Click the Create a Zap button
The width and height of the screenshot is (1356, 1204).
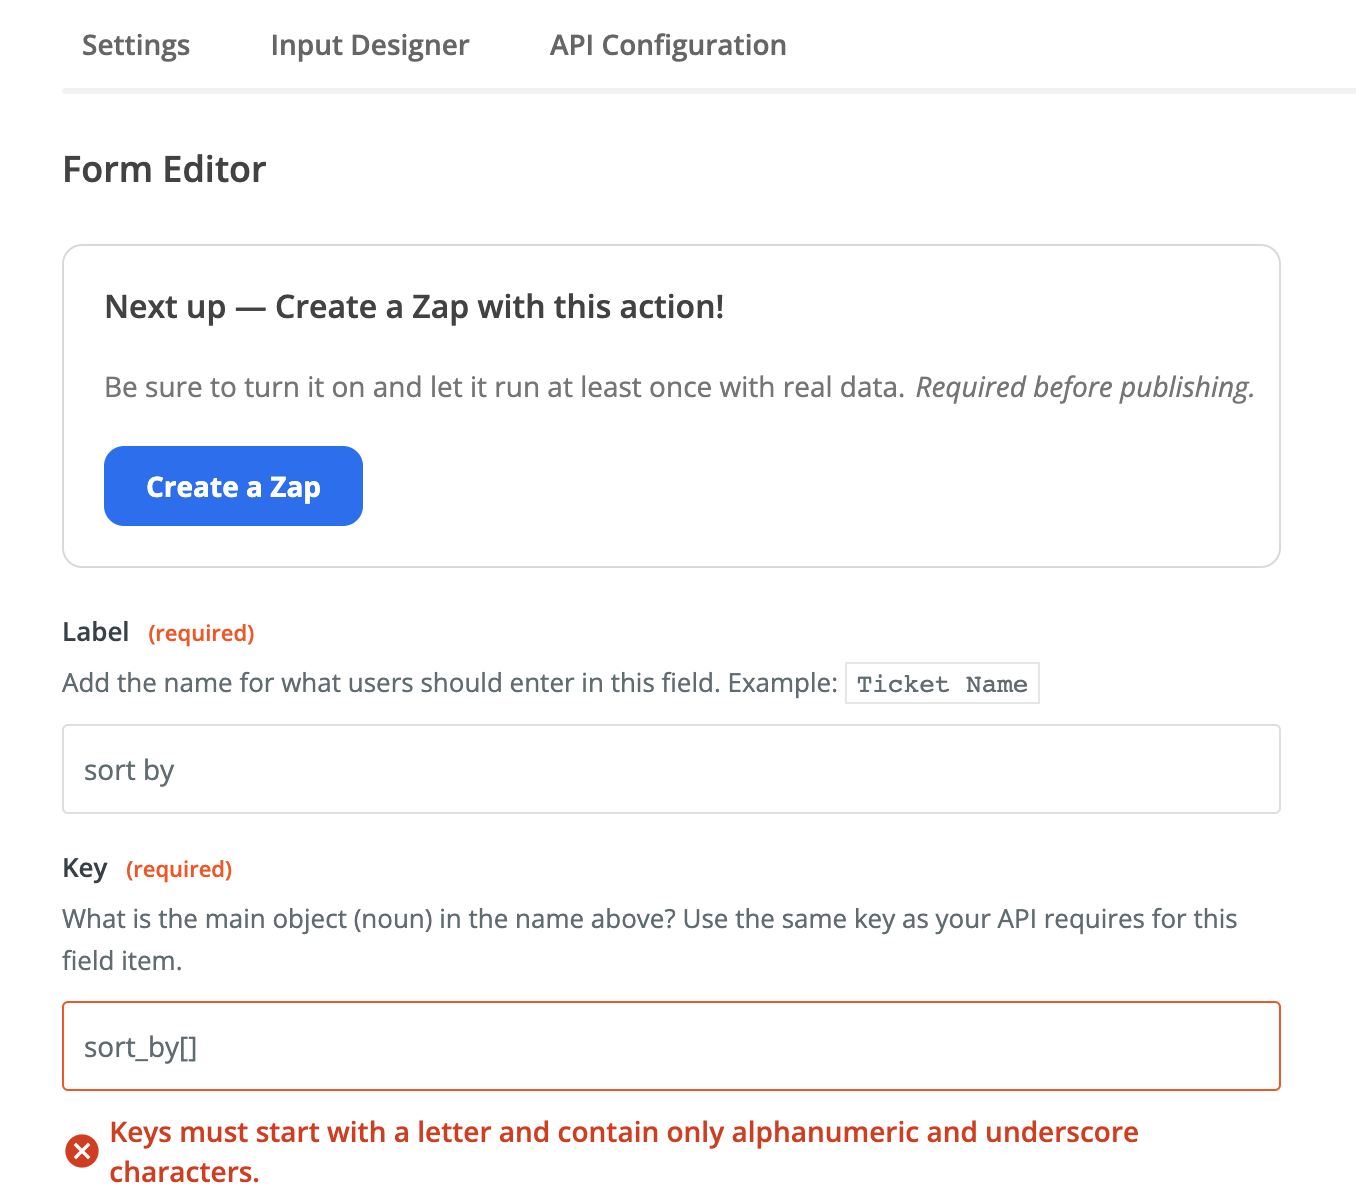(233, 486)
